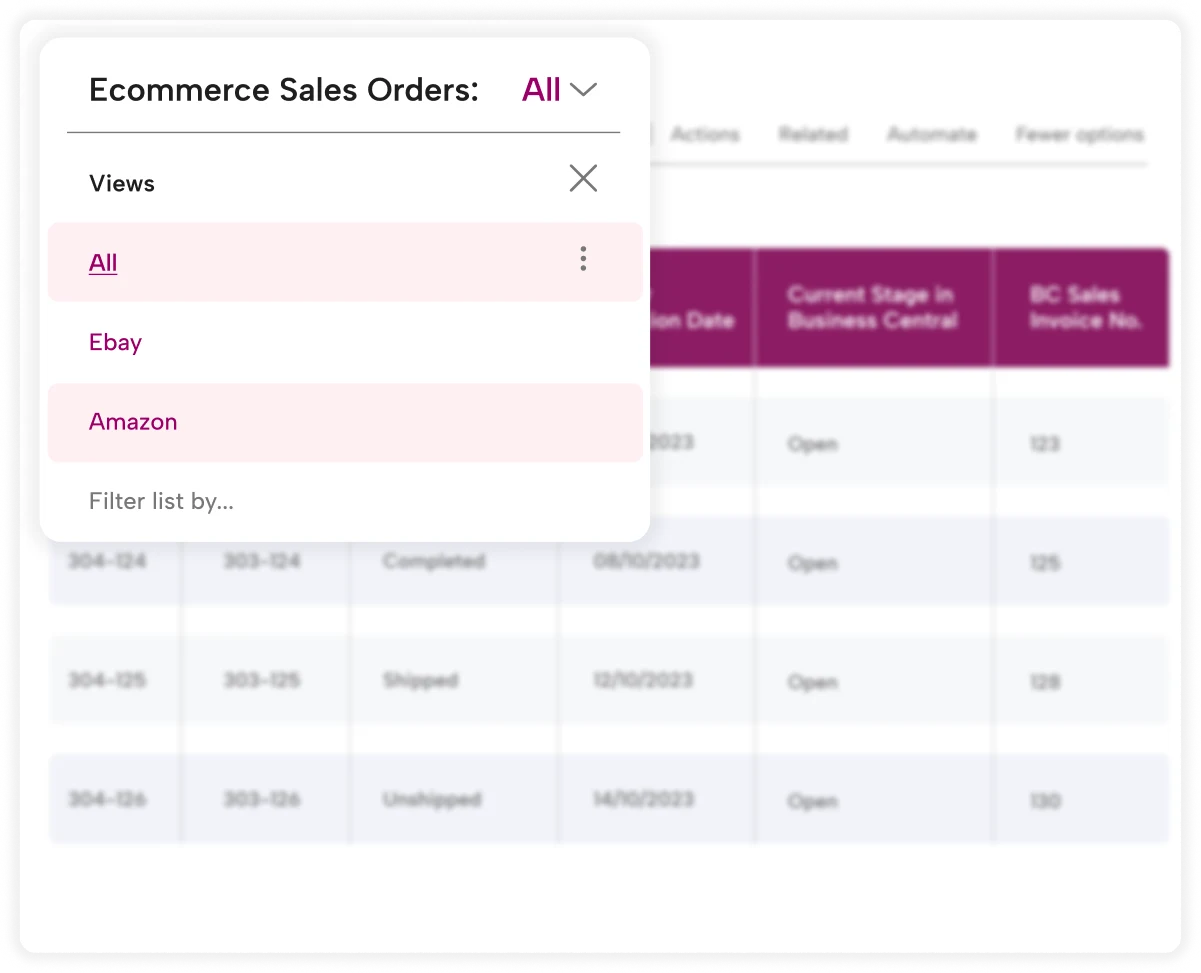Click the Unshipped status cell
1201x973 pixels.
[431, 801]
